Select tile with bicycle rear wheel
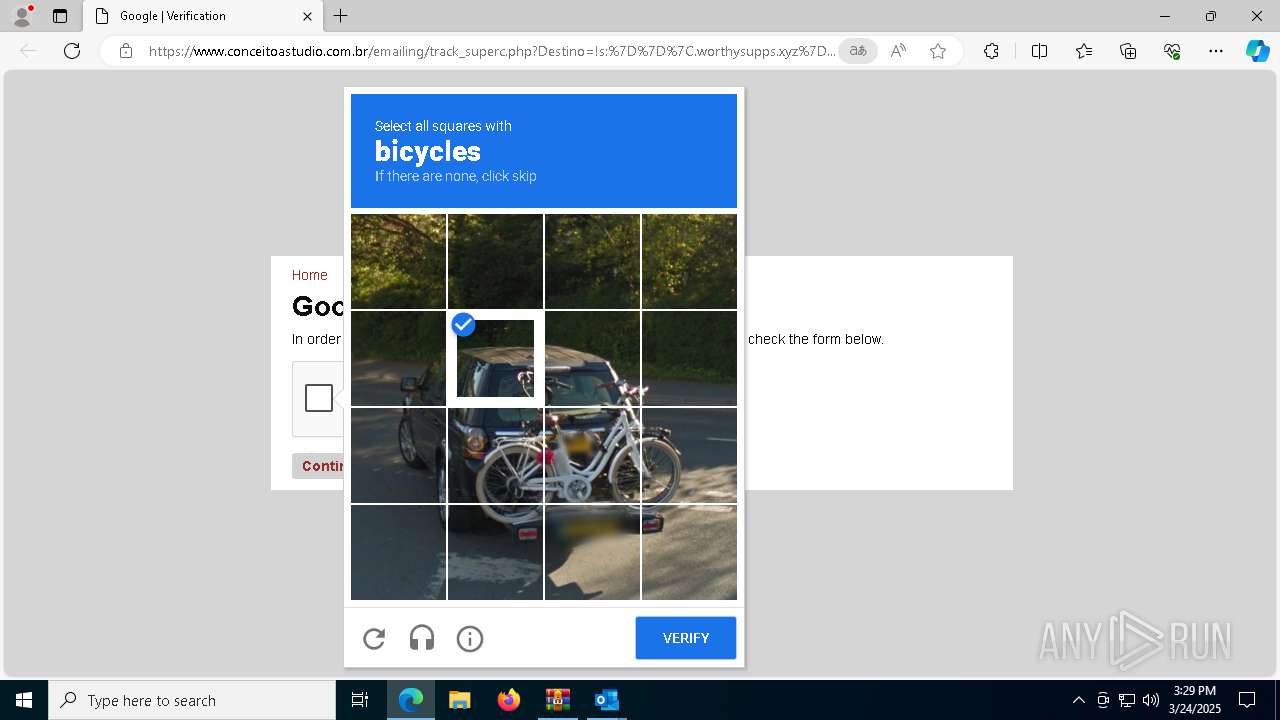 click(495, 455)
